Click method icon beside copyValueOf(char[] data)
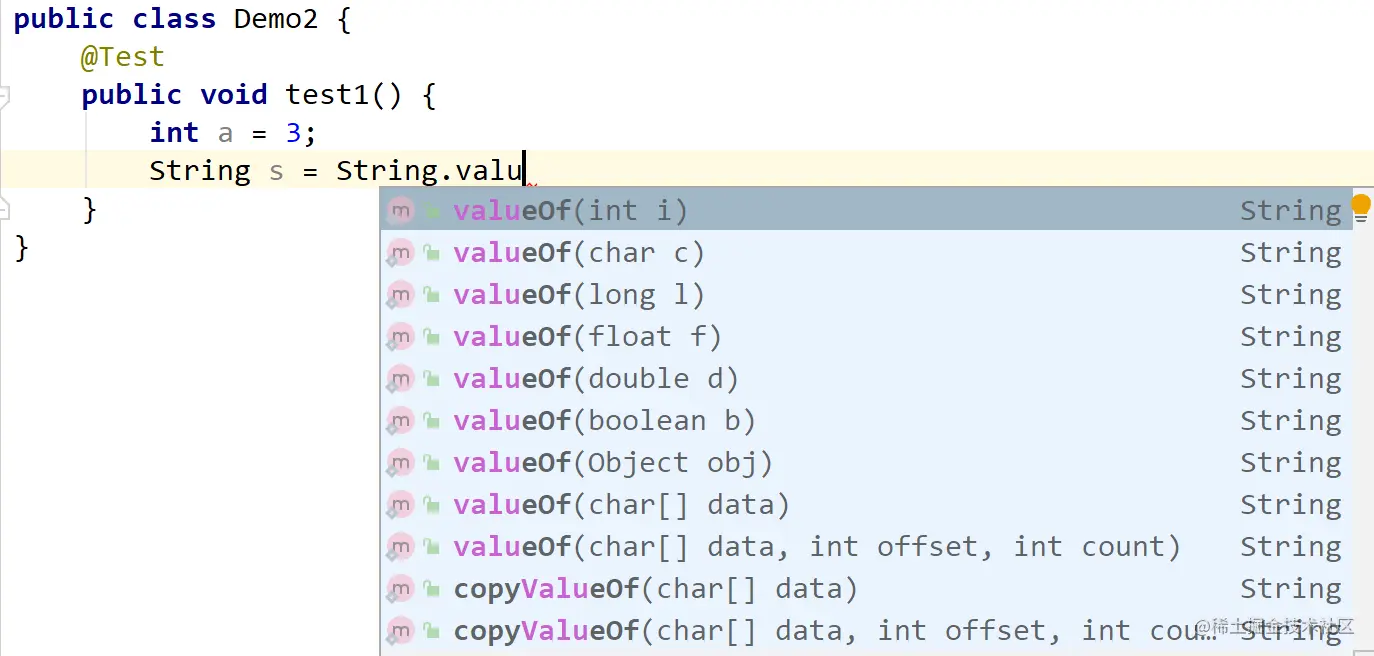This screenshot has width=1374, height=656. pyautogui.click(x=400, y=589)
